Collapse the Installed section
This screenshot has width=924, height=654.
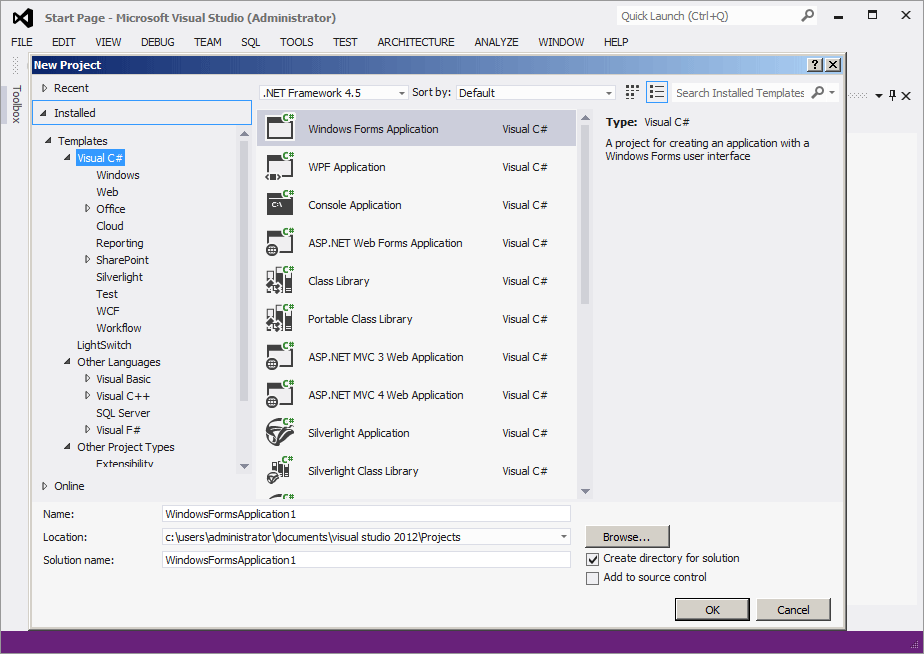click(44, 113)
